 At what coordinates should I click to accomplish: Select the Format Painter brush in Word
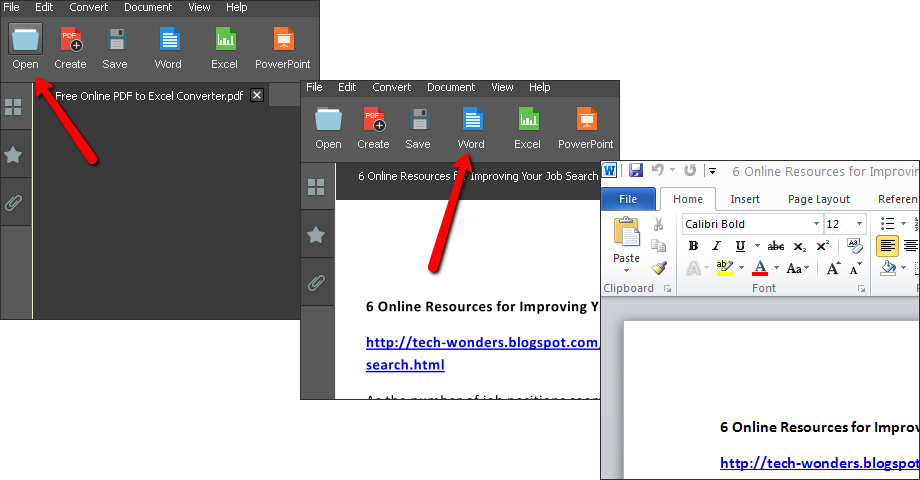pyautogui.click(x=658, y=268)
